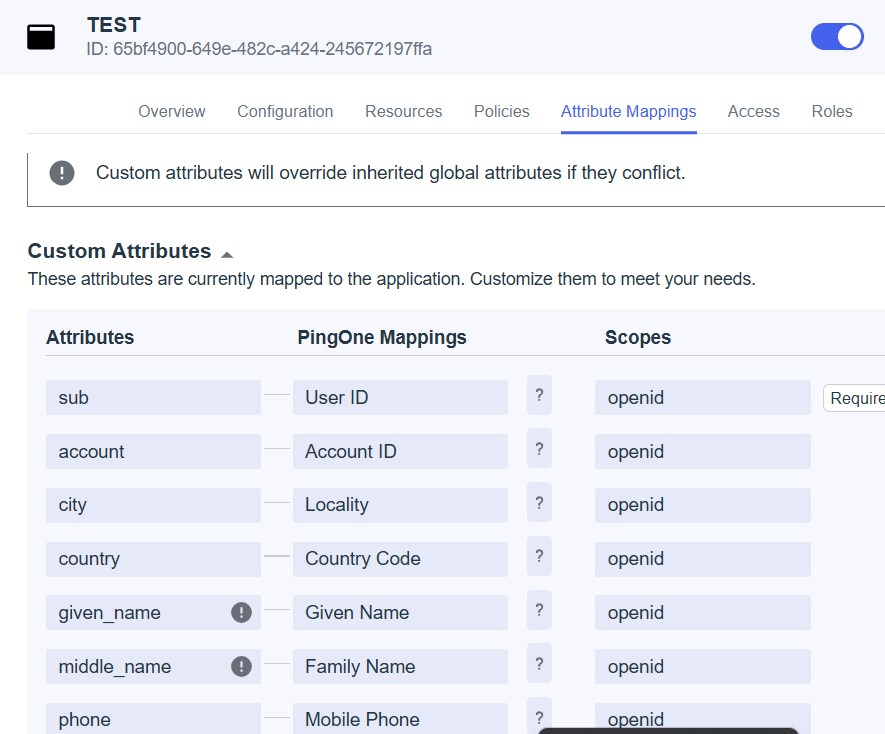This screenshot has width=885, height=734.
Task: Click the help icon beside Account ID
Action: pos(539,450)
